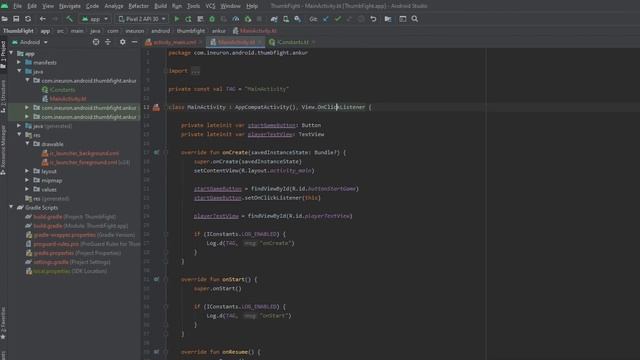Run the app with the green play icon
The image size is (640, 360).
pyautogui.click(x=177, y=19)
